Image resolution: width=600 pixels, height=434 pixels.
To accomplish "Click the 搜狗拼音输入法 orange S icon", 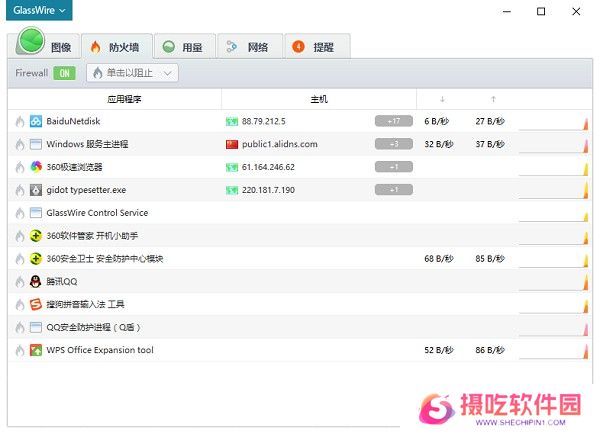I will 36,304.
